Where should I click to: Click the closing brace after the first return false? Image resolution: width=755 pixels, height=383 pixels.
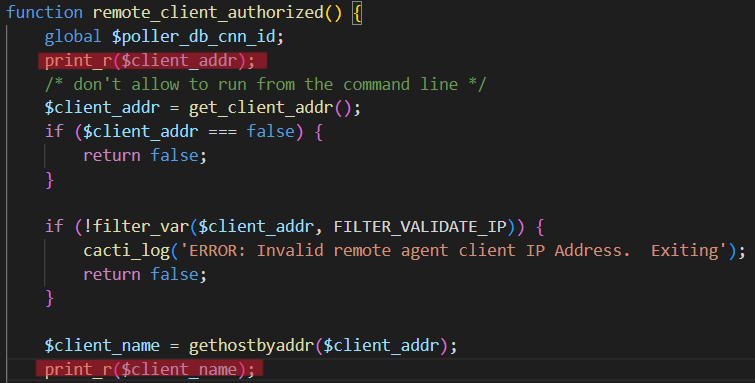click(x=49, y=180)
